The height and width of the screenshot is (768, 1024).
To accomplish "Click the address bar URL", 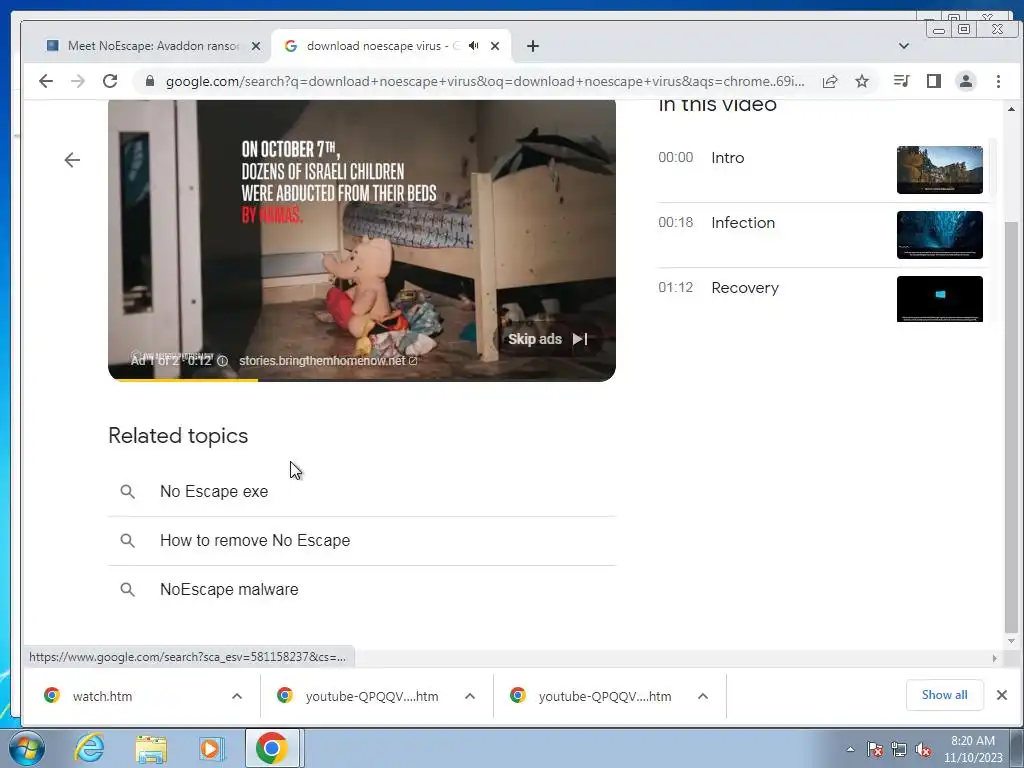I will tap(485, 81).
